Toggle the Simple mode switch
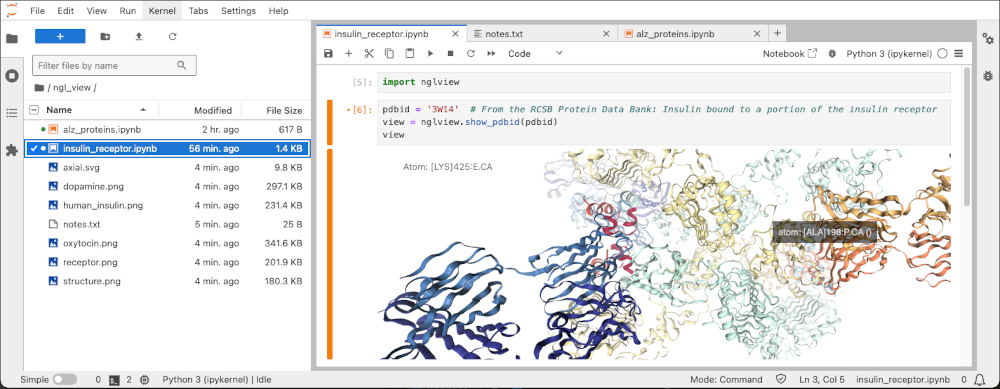 point(65,379)
